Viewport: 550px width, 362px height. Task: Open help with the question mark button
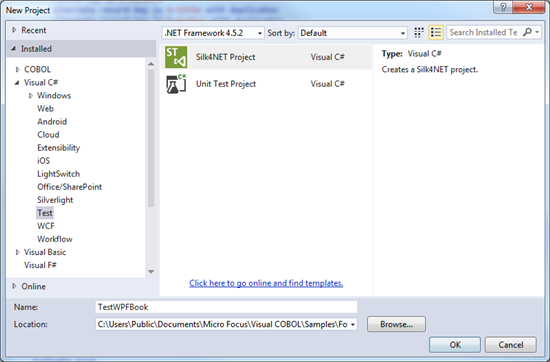point(503,7)
